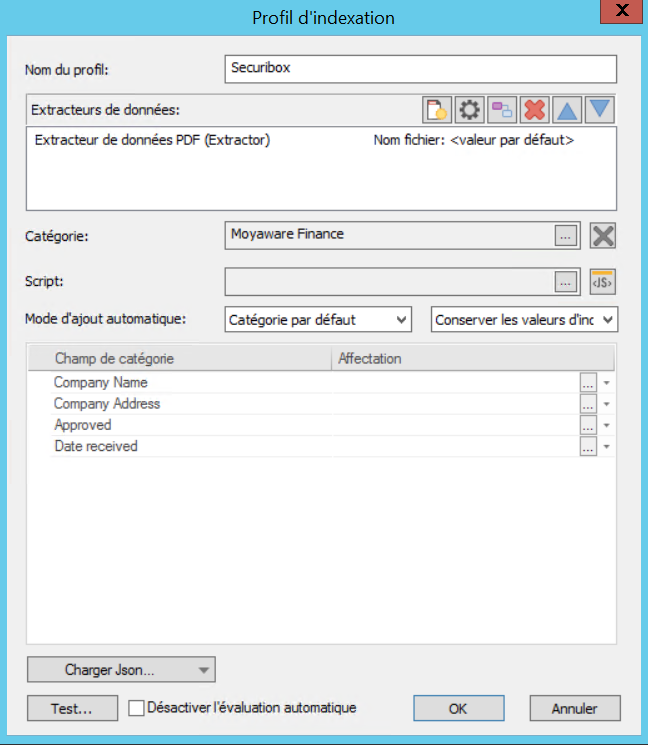Click 'Nom fichier: <valeur par défaut>' text
Screen dimensions: 648x745
coord(474,140)
